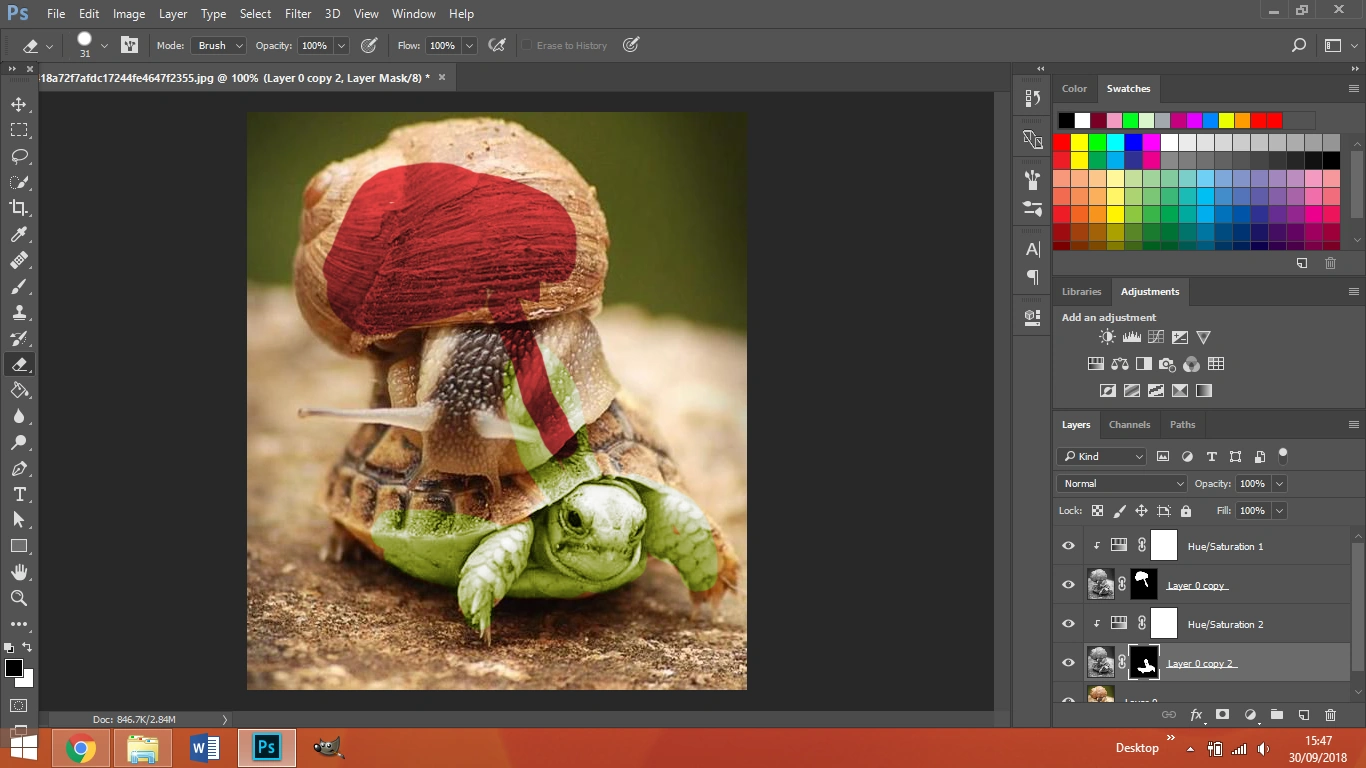Switch to the Channels tab
Image resolution: width=1366 pixels, height=768 pixels.
tap(1129, 425)
